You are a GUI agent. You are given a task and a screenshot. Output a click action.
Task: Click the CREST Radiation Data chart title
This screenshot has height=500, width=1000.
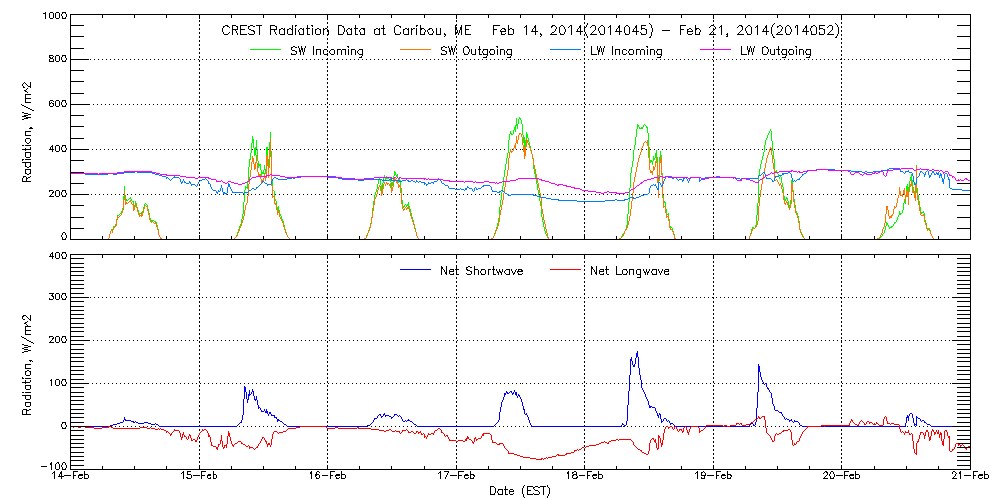[x=530, y=31]
